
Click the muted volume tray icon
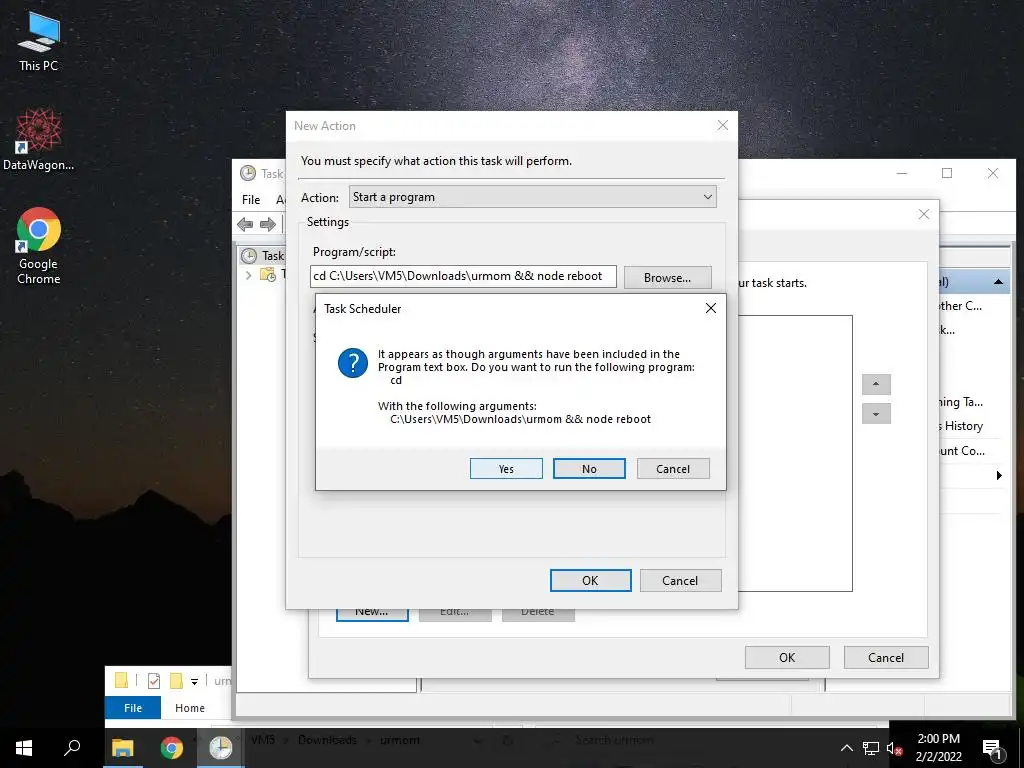(894, 748)
